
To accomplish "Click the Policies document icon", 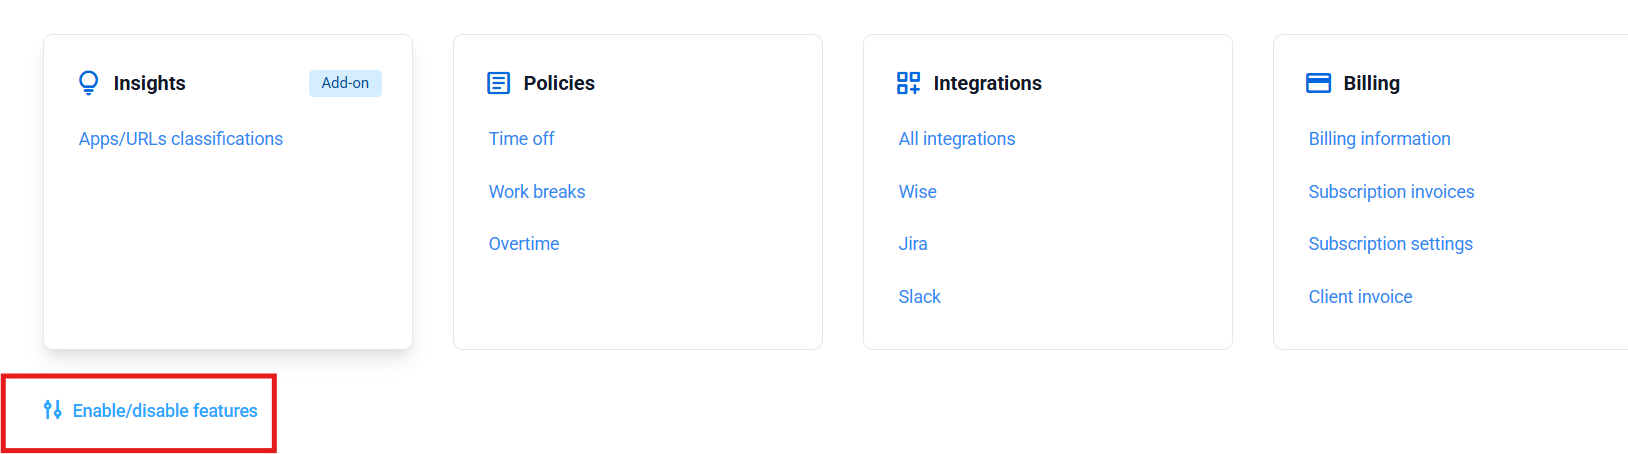I will (499, 83).
